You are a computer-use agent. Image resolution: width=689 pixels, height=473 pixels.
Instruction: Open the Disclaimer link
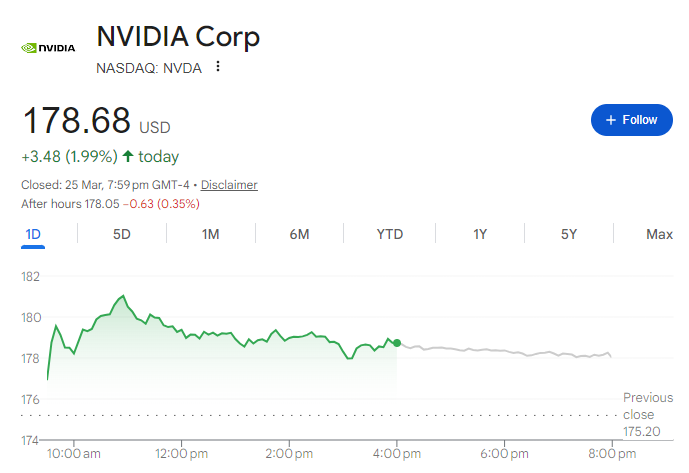[x=229, y=185]
